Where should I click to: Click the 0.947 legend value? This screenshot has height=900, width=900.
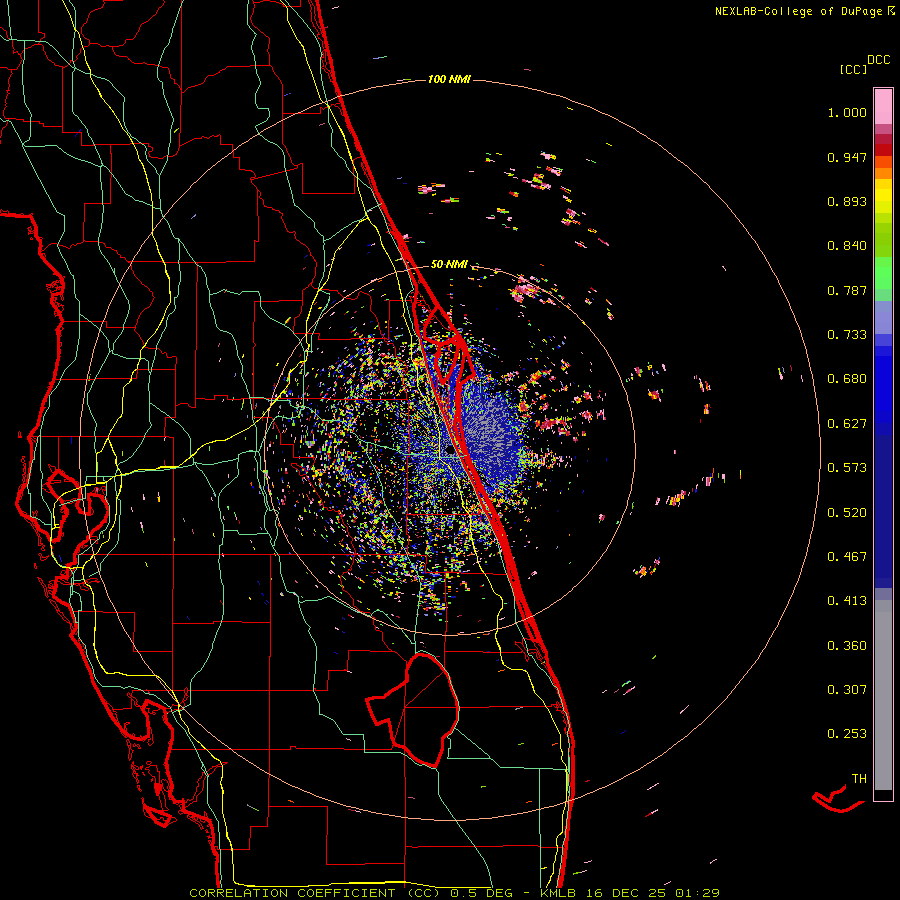point(847,157)
